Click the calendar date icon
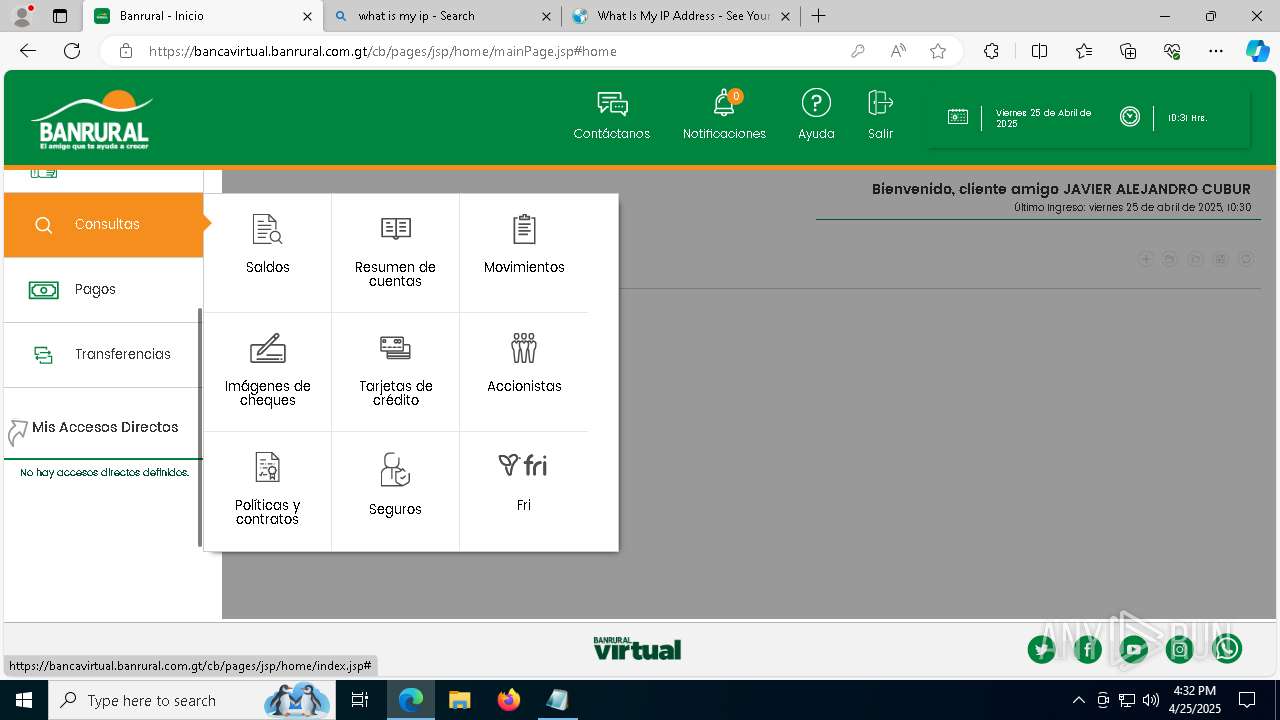Image resolution: width=1280 pixels, height=720 pixels. [x=958, y=117]
